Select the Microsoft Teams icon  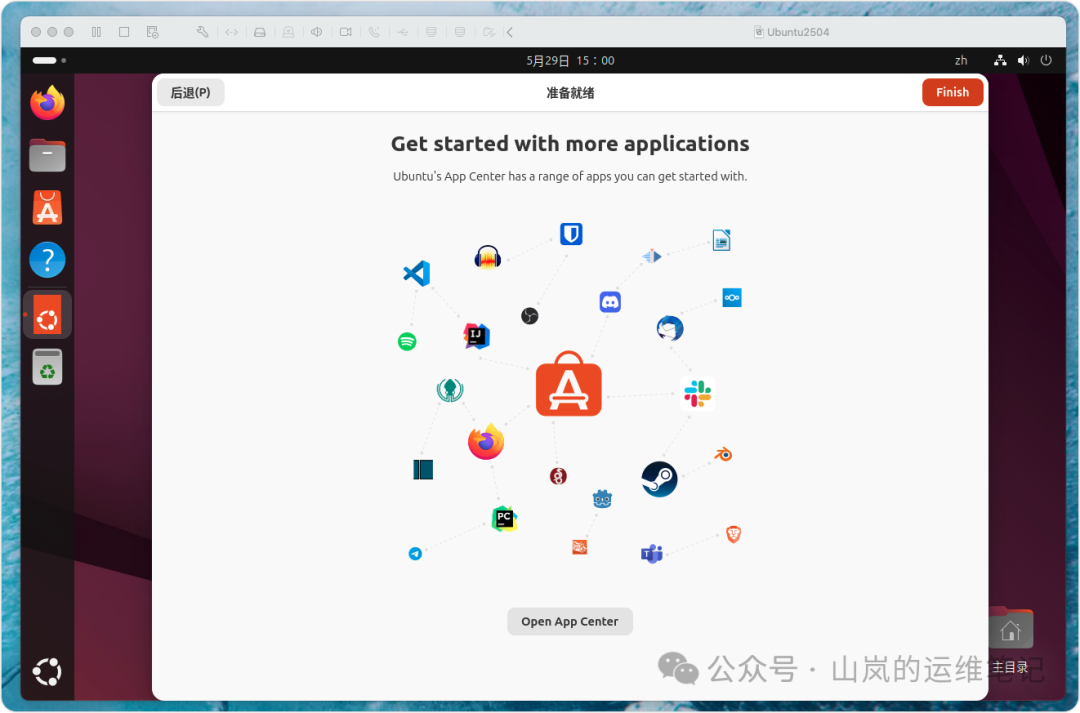point(651,553)
